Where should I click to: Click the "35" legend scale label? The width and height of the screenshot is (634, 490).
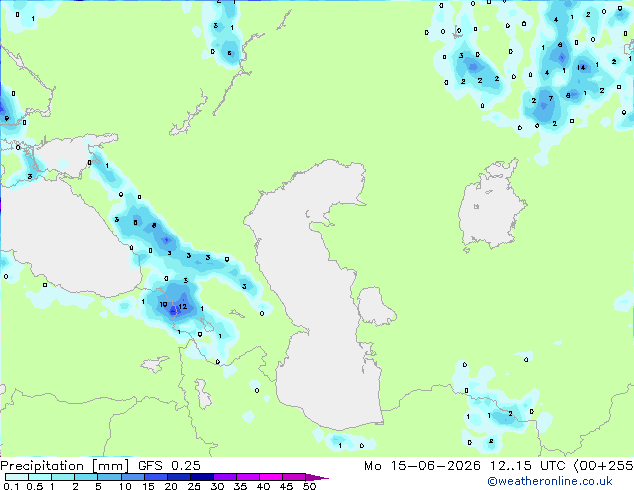pos(240,486)
